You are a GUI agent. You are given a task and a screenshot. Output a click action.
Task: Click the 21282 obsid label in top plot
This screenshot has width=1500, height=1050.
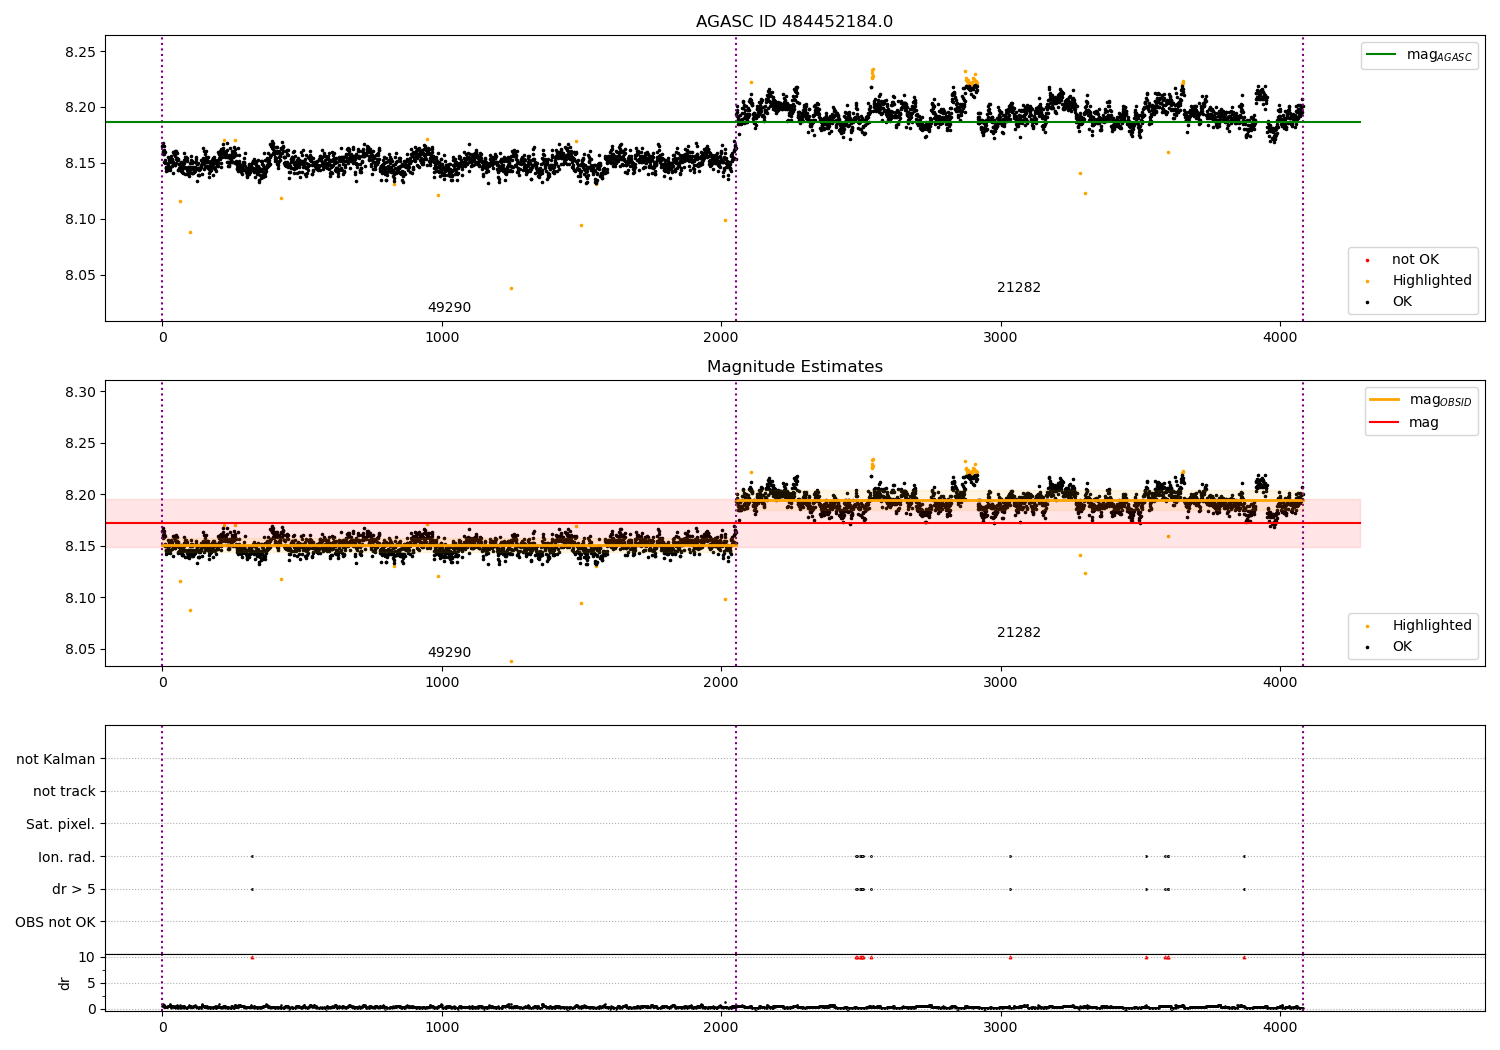[1019, 288]
